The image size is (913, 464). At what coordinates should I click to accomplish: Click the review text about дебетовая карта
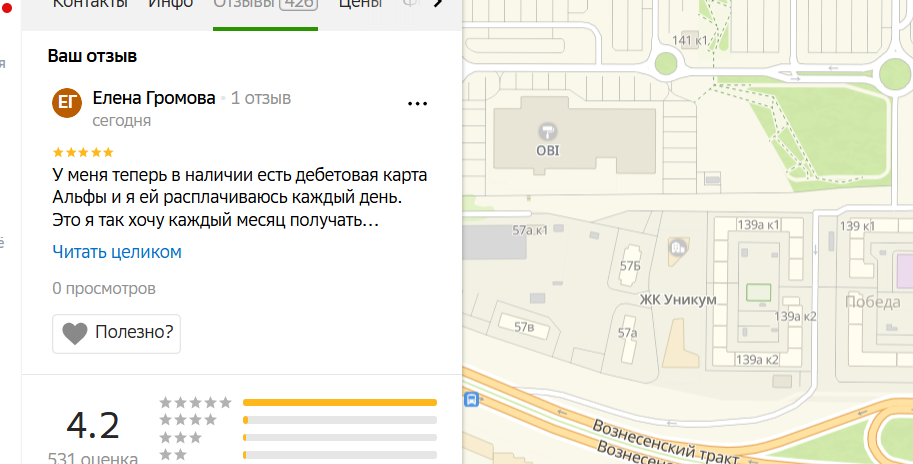[x=240, y=197]
